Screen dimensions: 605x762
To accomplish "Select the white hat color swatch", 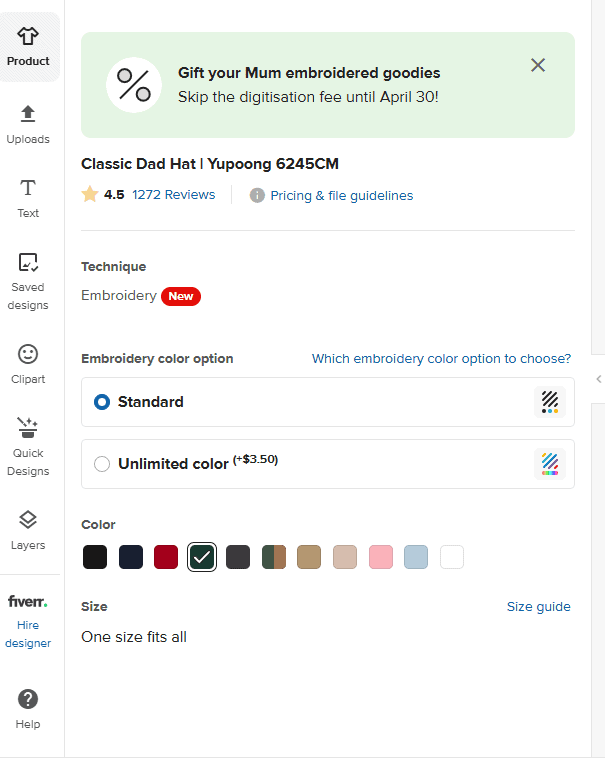I will click(452, 557).
